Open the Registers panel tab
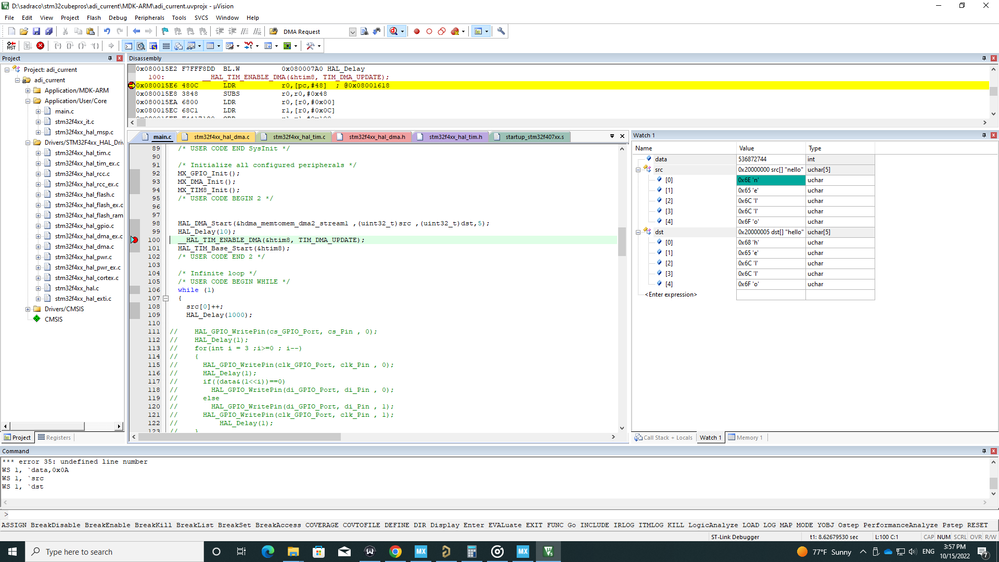The height and width of the screenshot is (562, 999). [x=54, y=437]
